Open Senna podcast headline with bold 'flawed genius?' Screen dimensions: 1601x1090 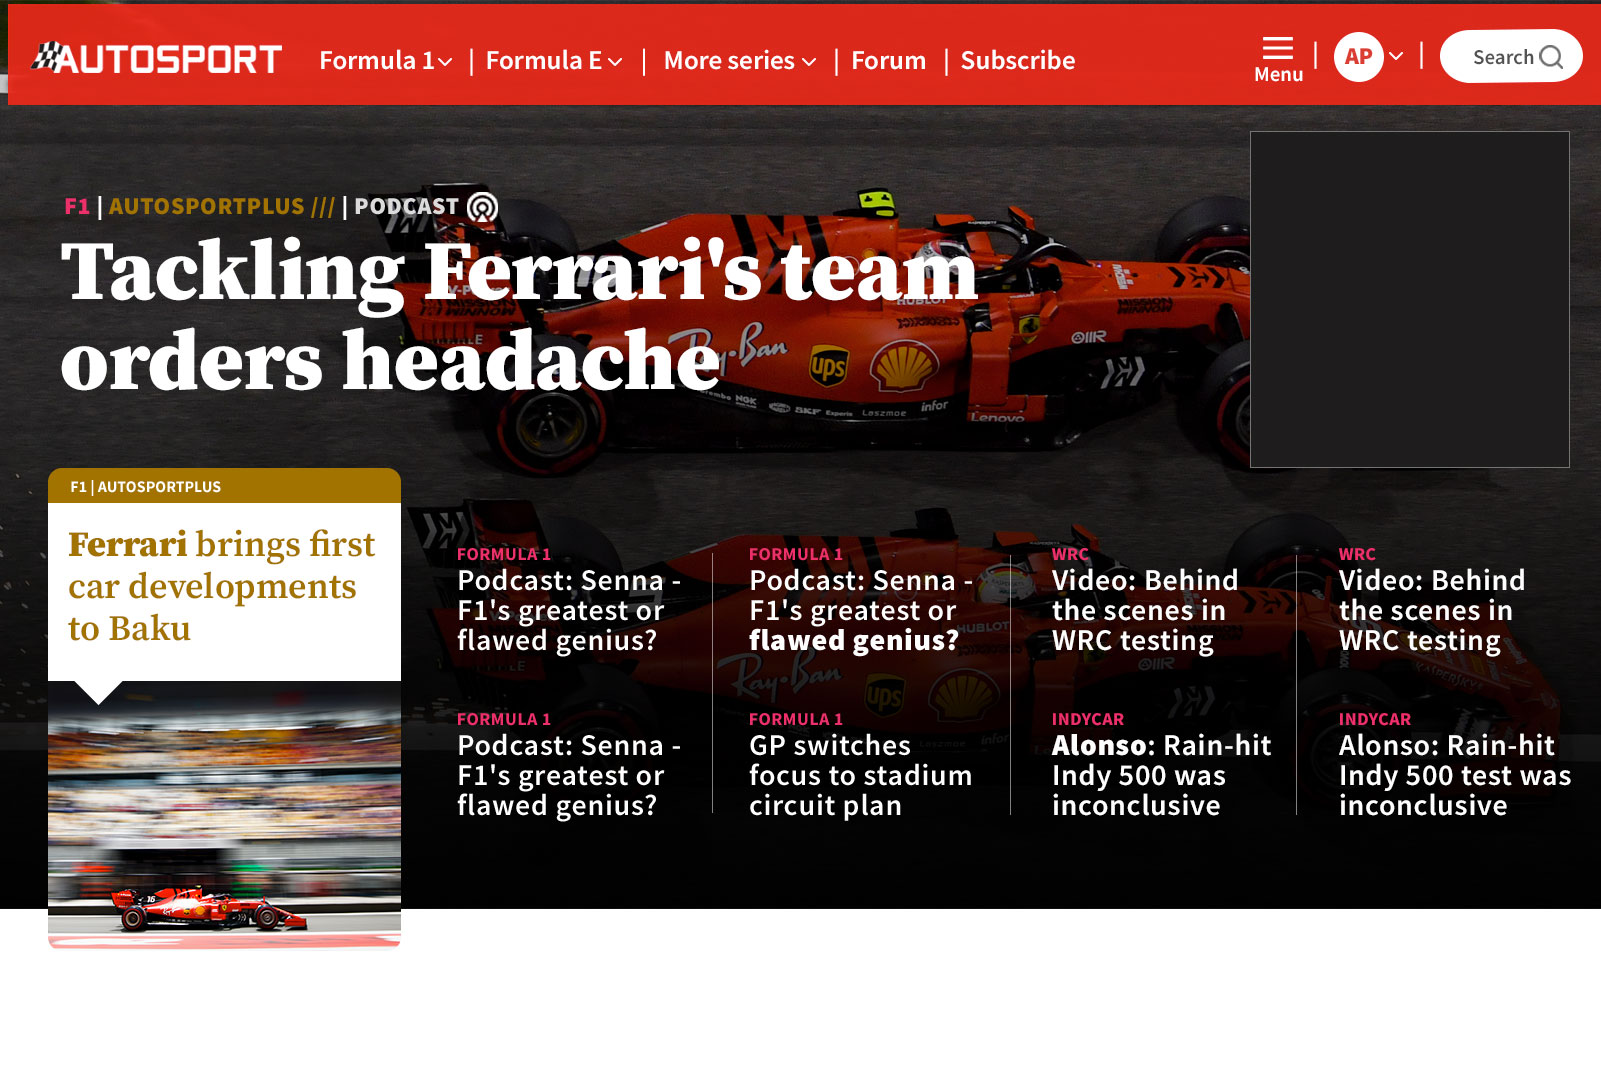click(861, 610)
